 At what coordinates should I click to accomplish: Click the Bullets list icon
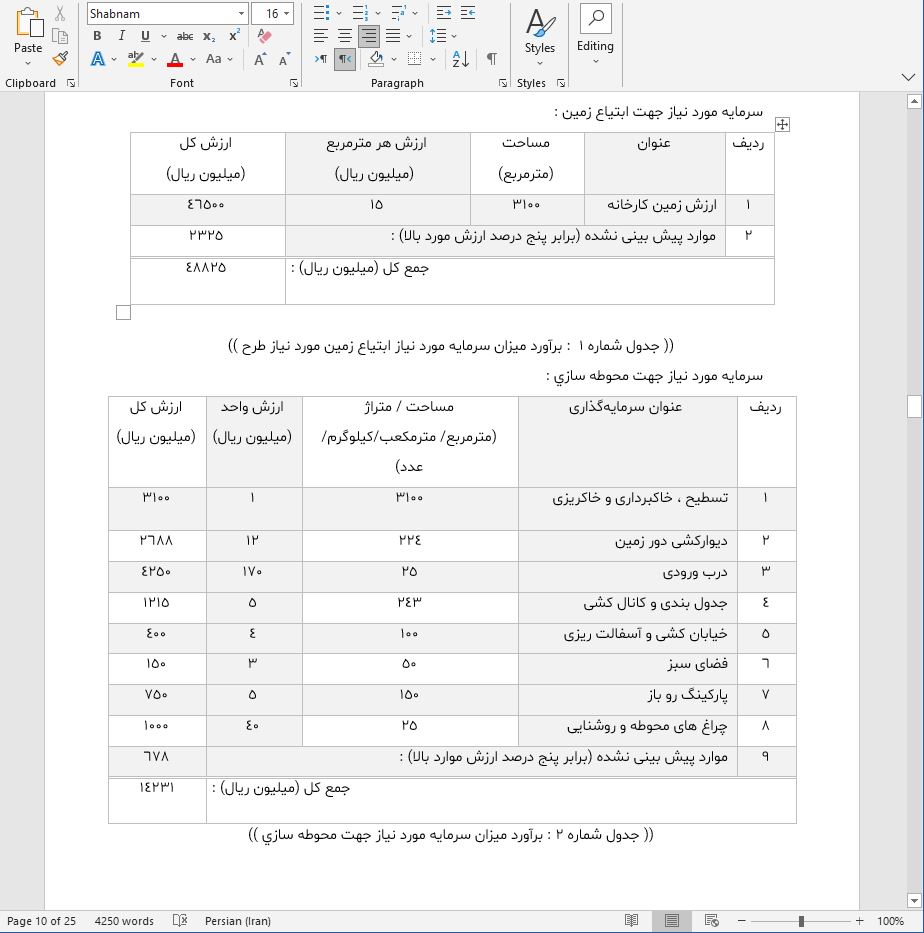tap(321, 12)
